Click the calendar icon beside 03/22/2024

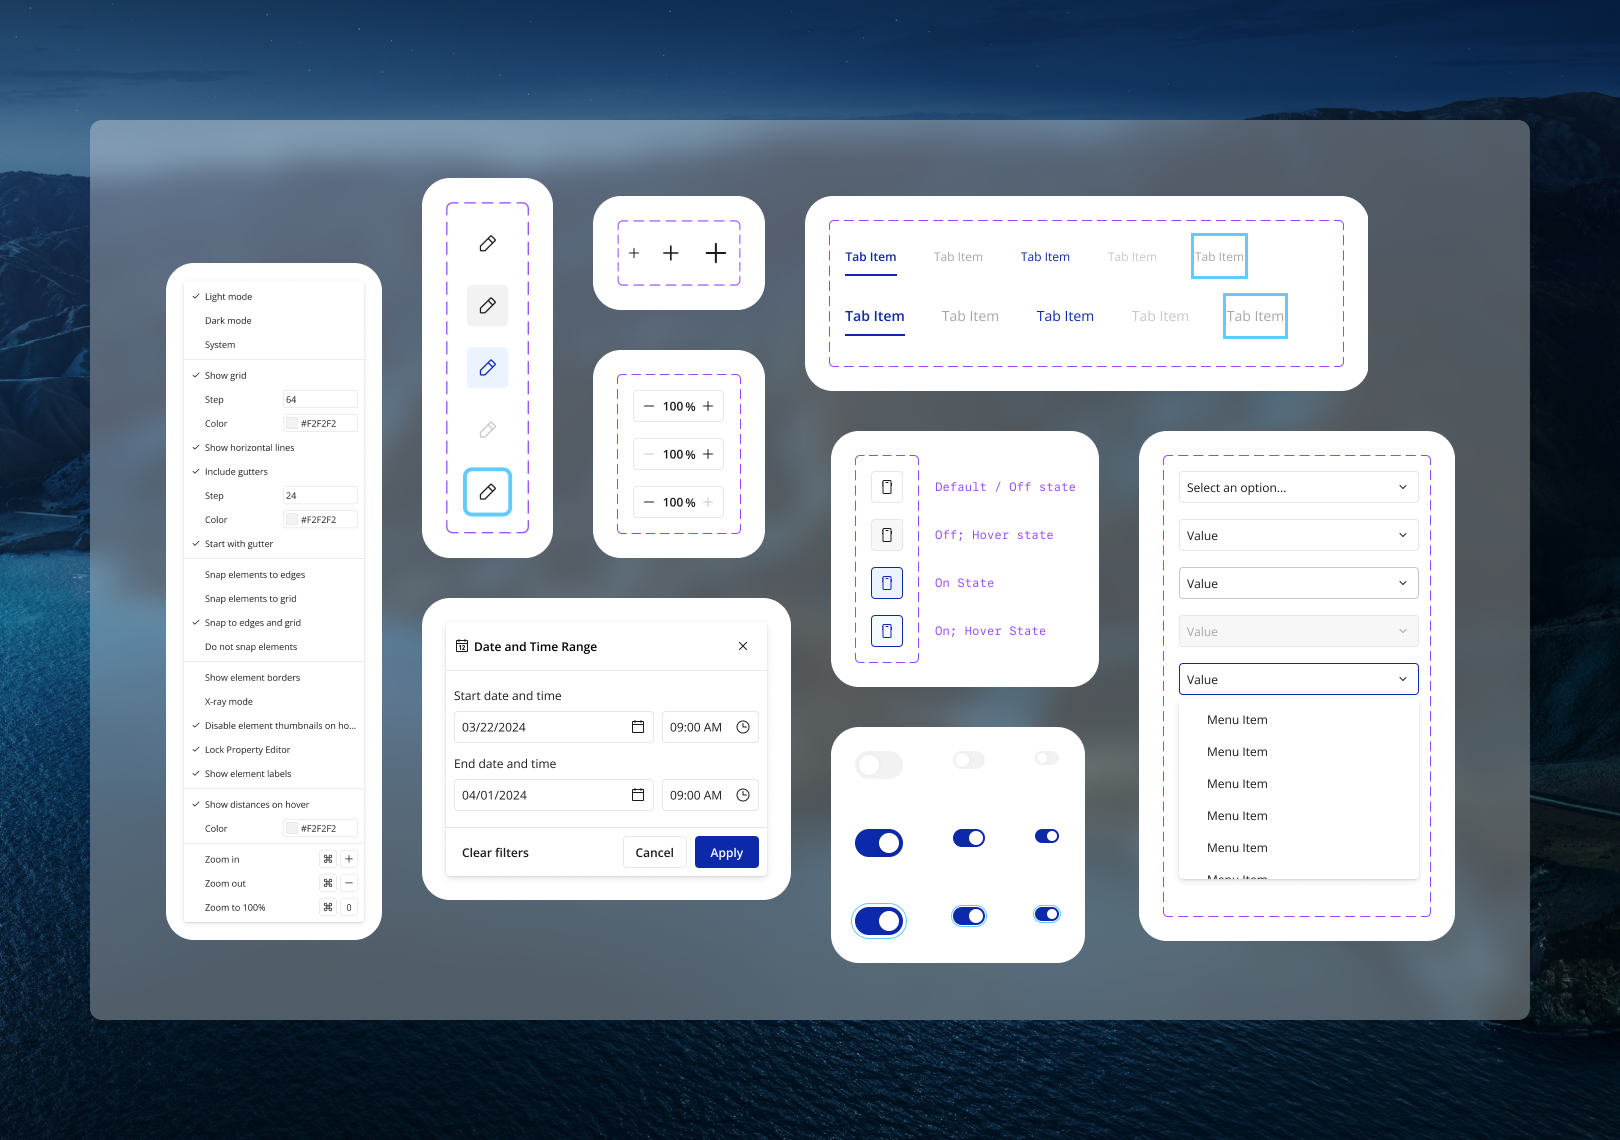(638, 727)
